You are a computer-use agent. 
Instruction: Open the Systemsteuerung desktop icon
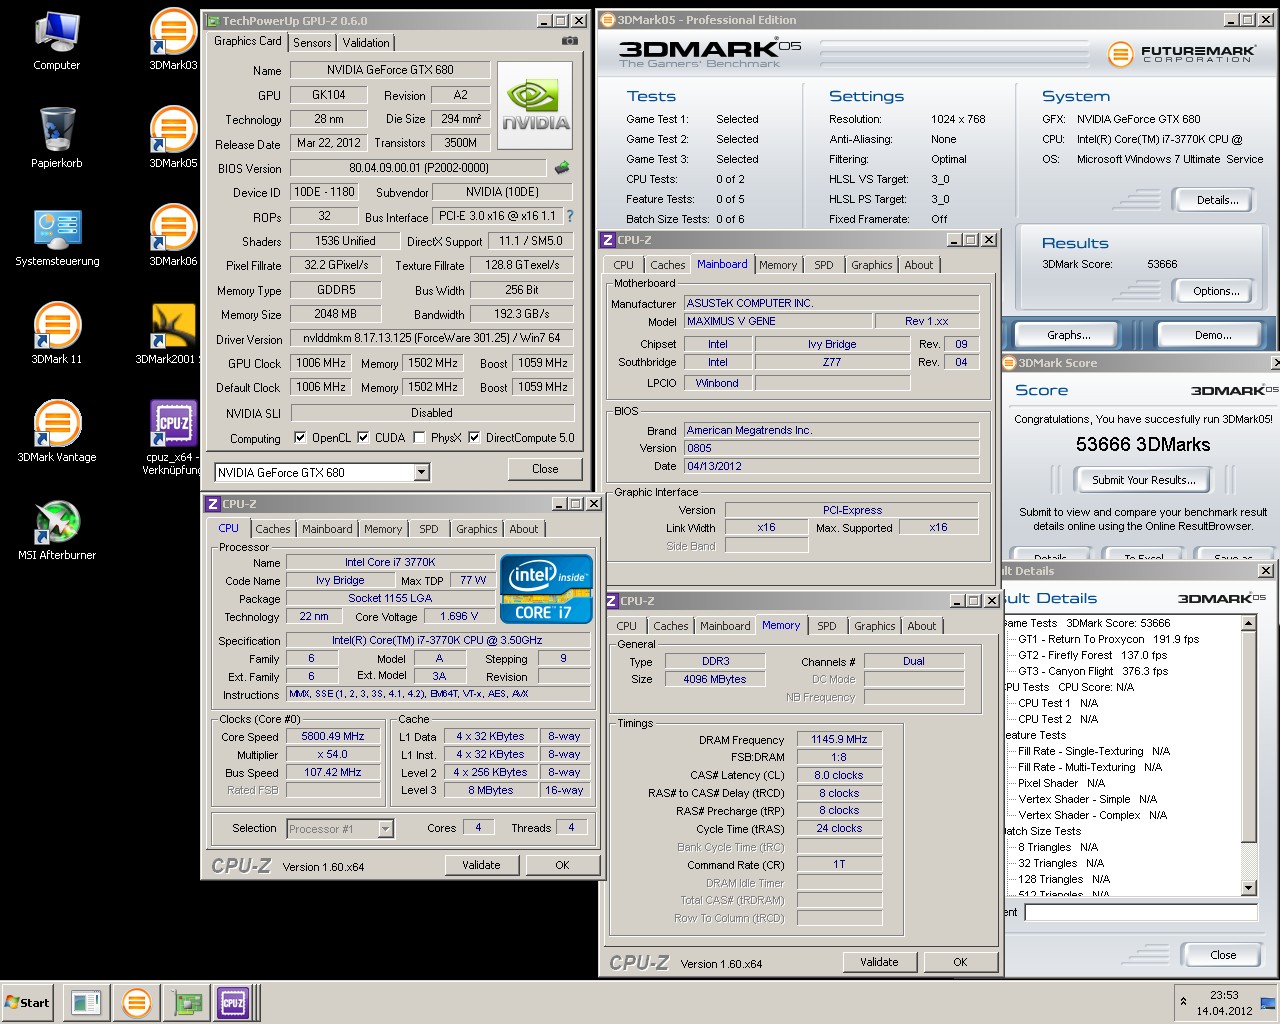(x=57, y=237)
